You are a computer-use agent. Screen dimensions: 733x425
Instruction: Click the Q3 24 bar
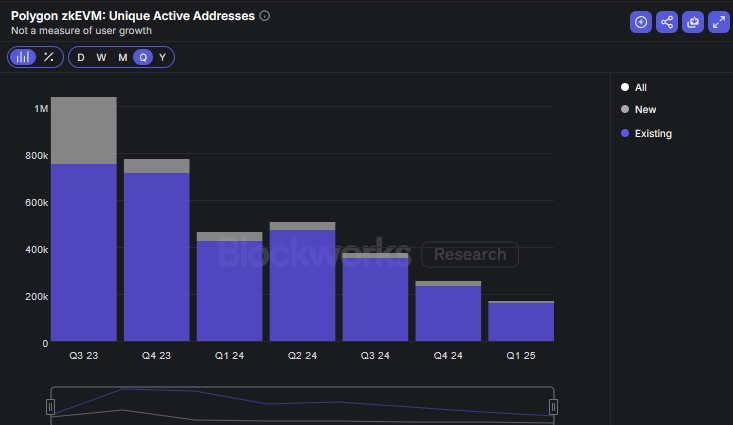pos(375,299)
